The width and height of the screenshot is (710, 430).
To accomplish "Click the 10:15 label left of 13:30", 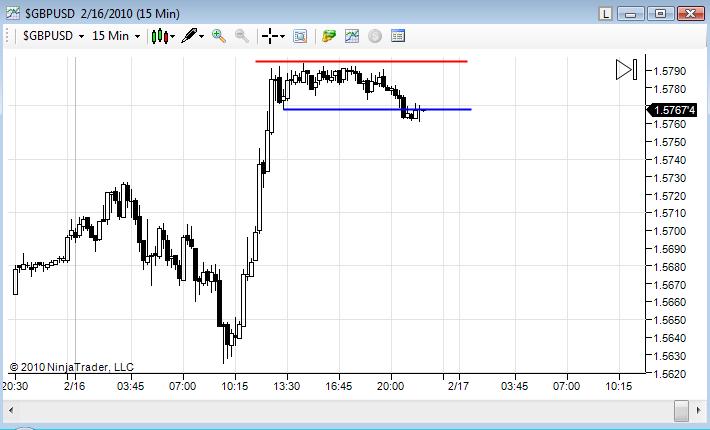I will (x=235, y=386).
